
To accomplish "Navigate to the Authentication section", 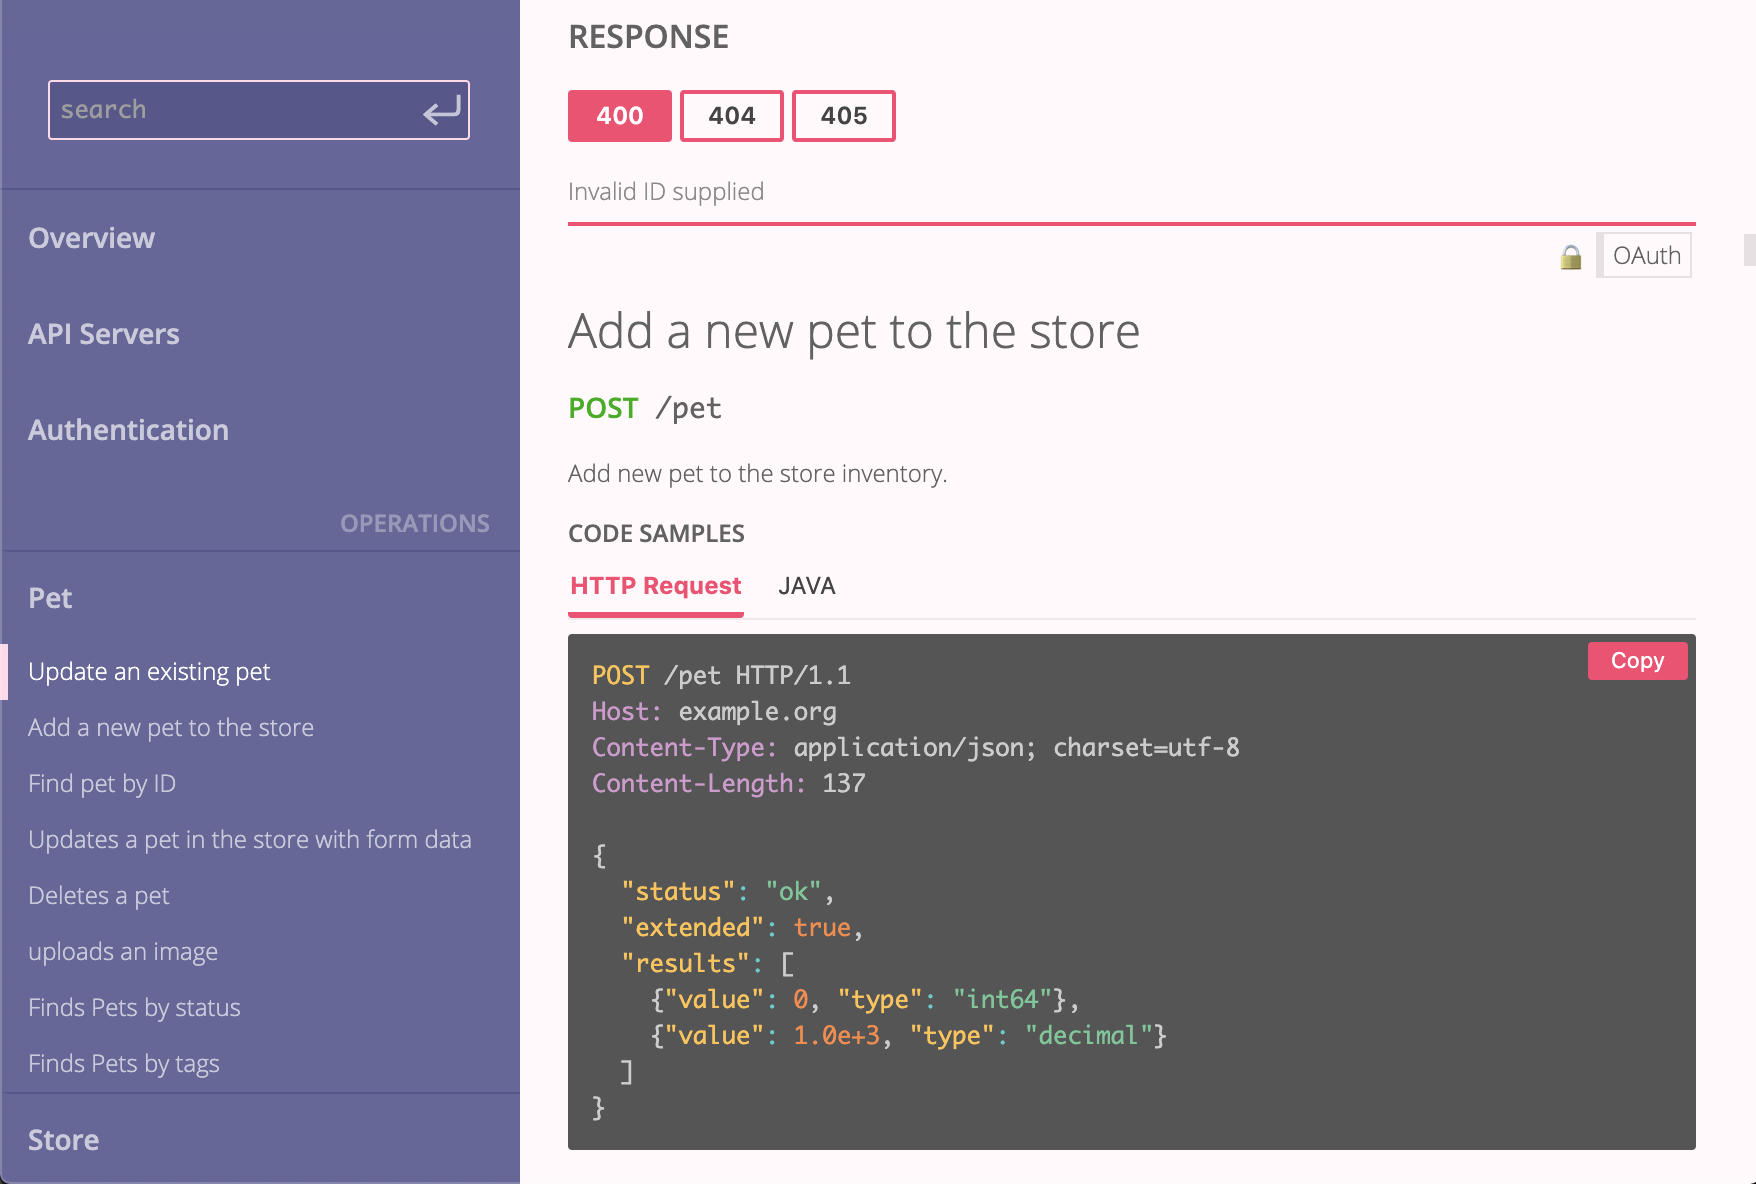I will point(129,430).
